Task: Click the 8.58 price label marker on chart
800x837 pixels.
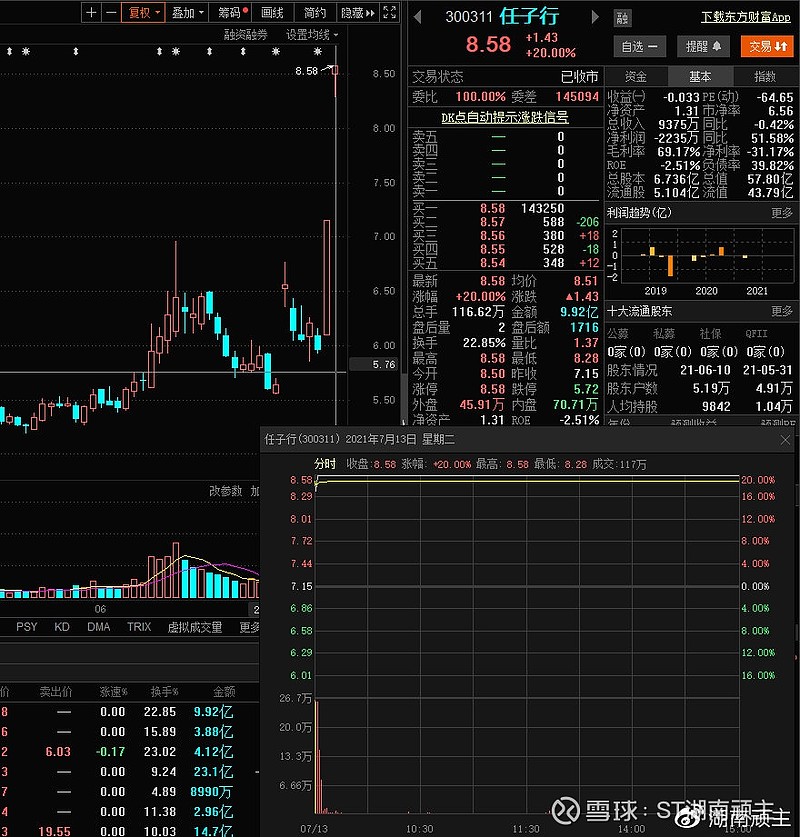Action: pos(306,71)
